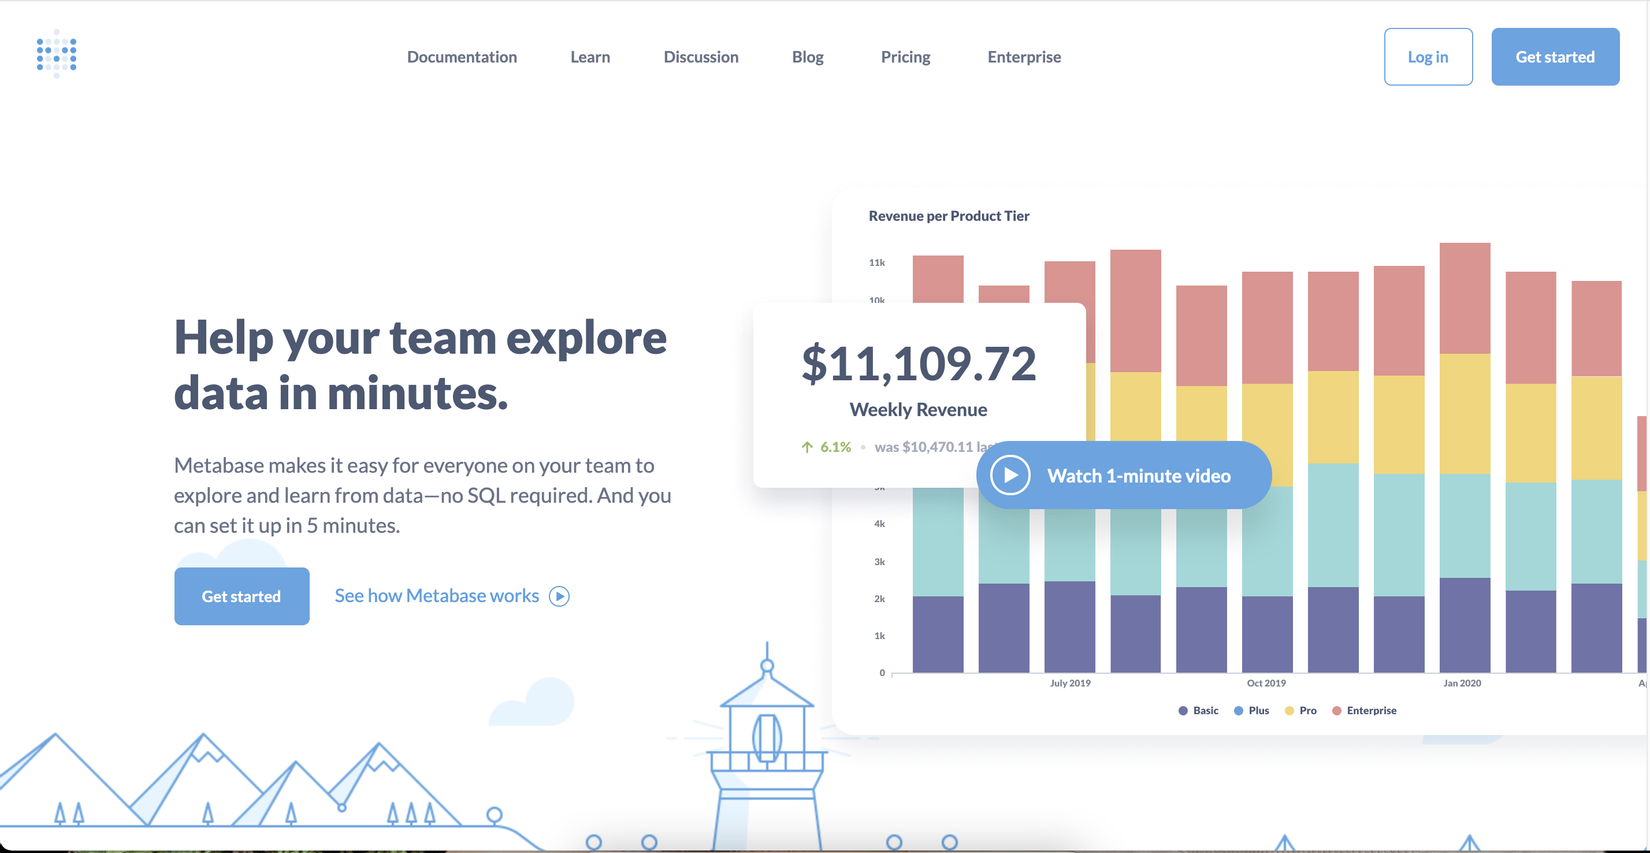Open the Documentation menu item

click(x=462, y=57)
